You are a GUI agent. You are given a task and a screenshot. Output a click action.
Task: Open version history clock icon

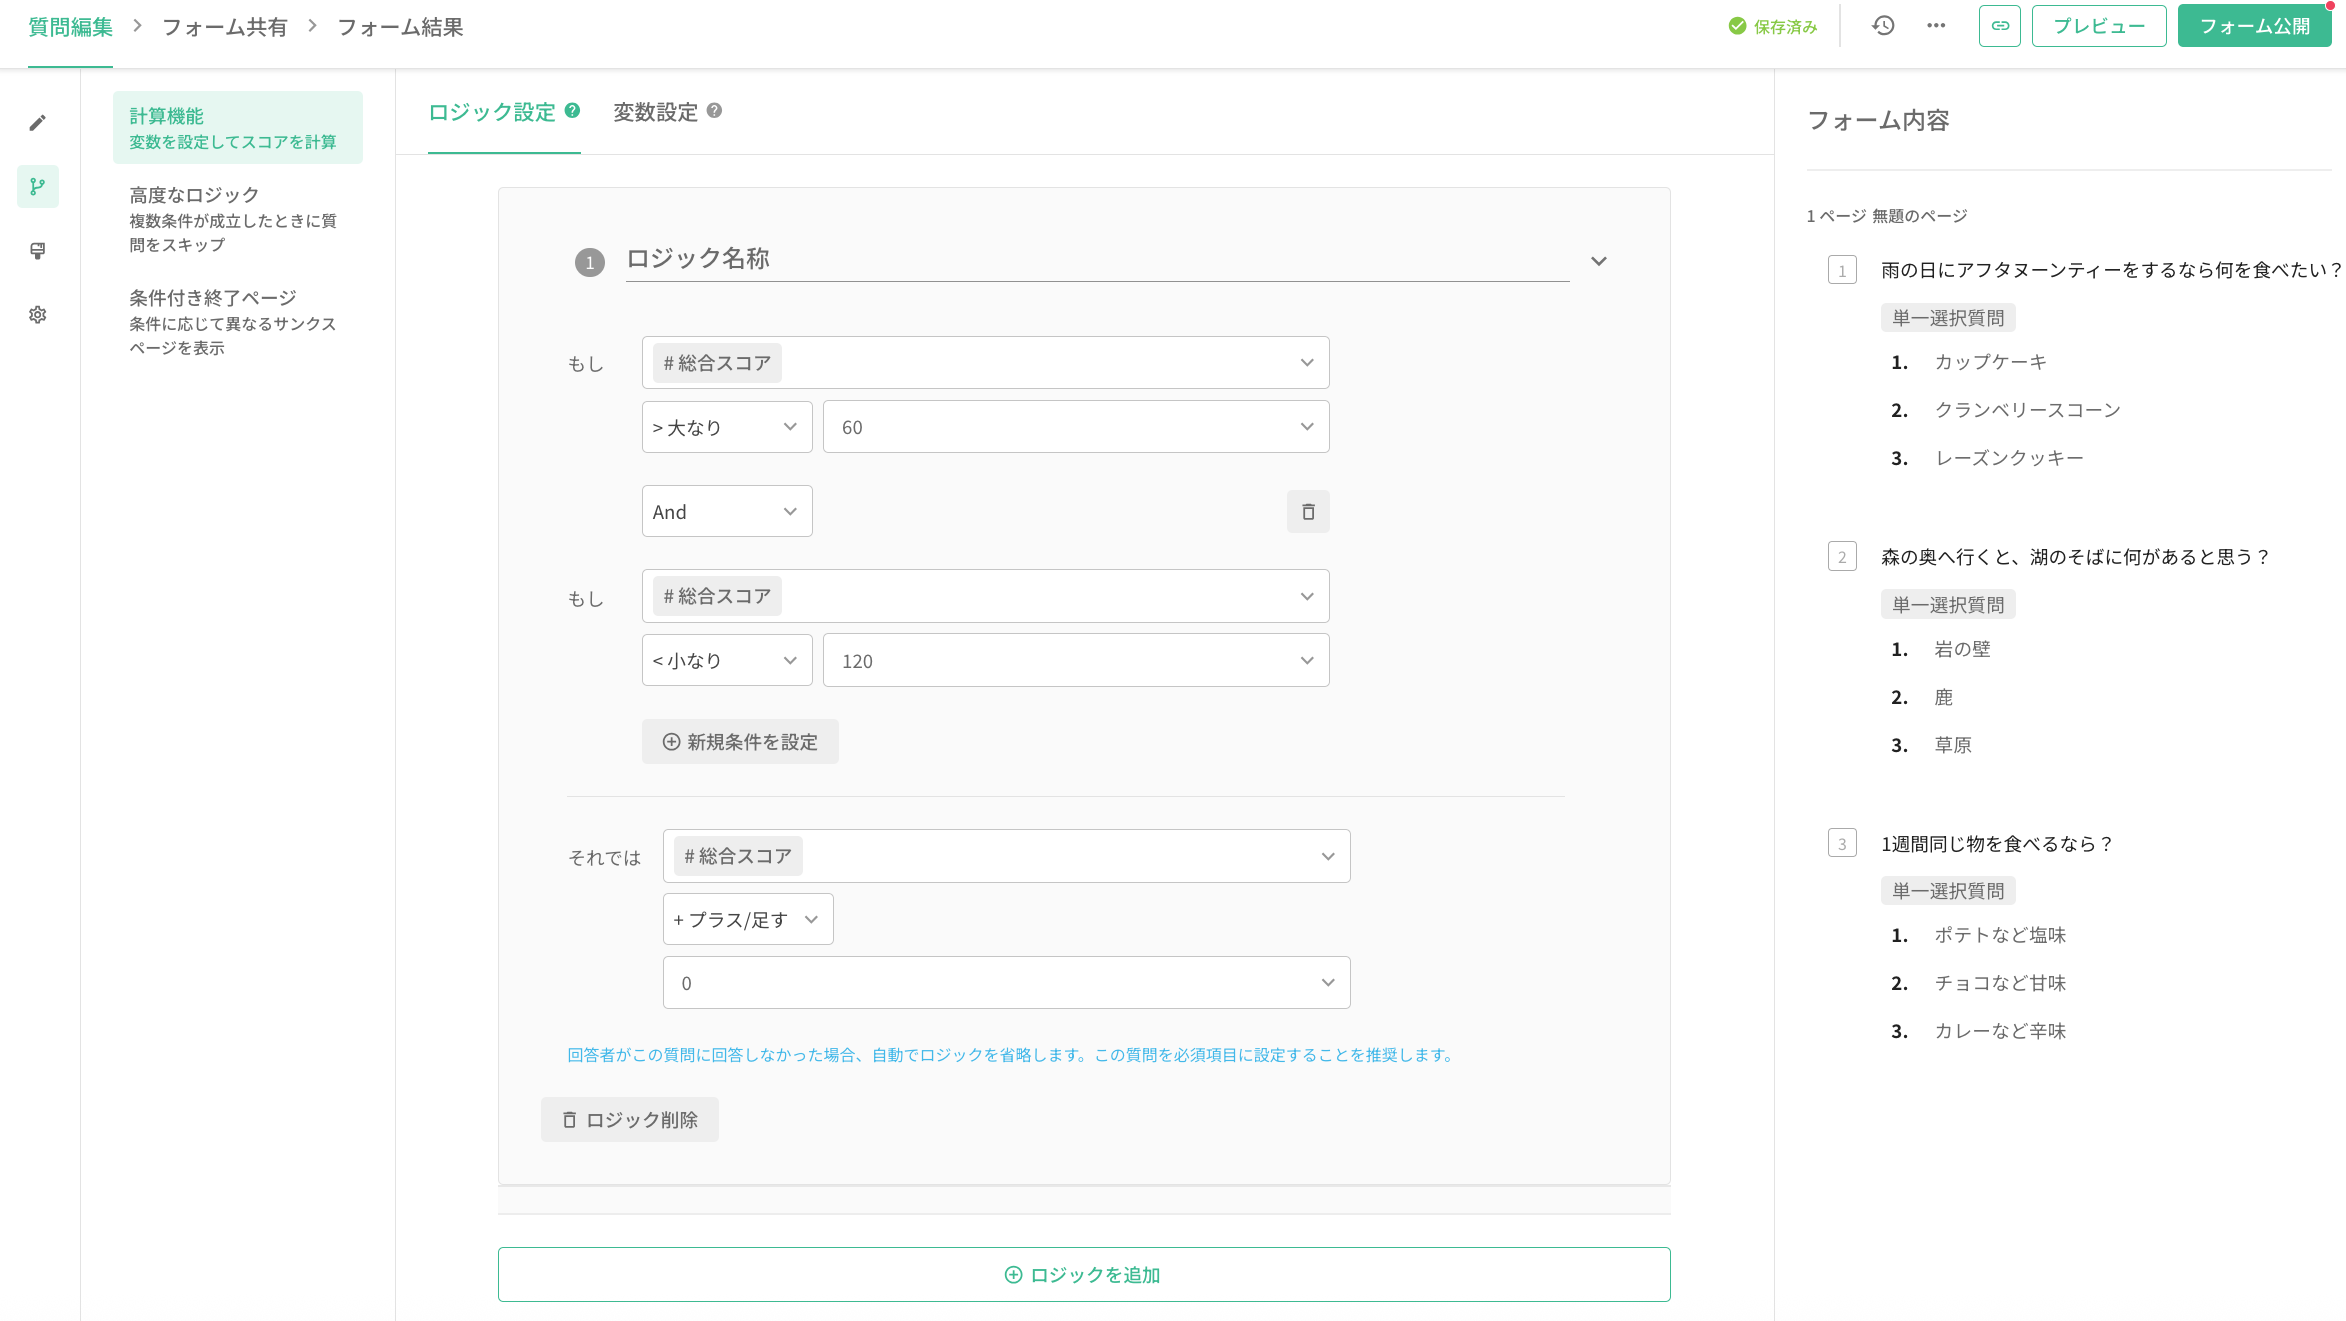1883,26
